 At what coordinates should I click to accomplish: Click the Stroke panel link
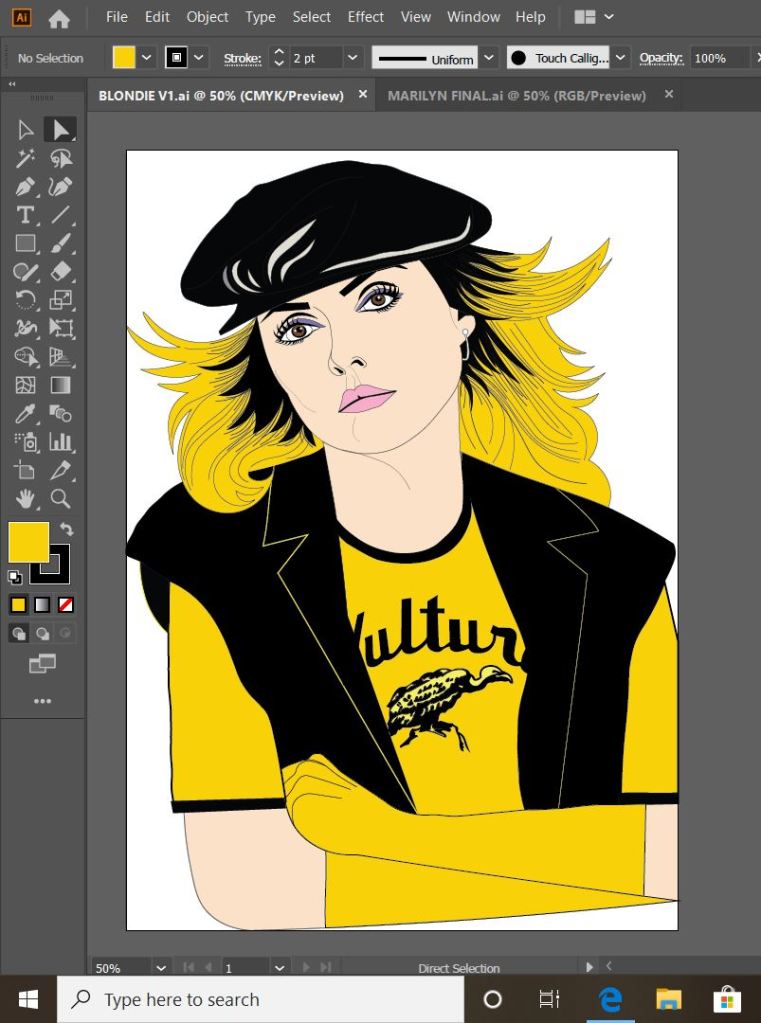click(242, 58)
